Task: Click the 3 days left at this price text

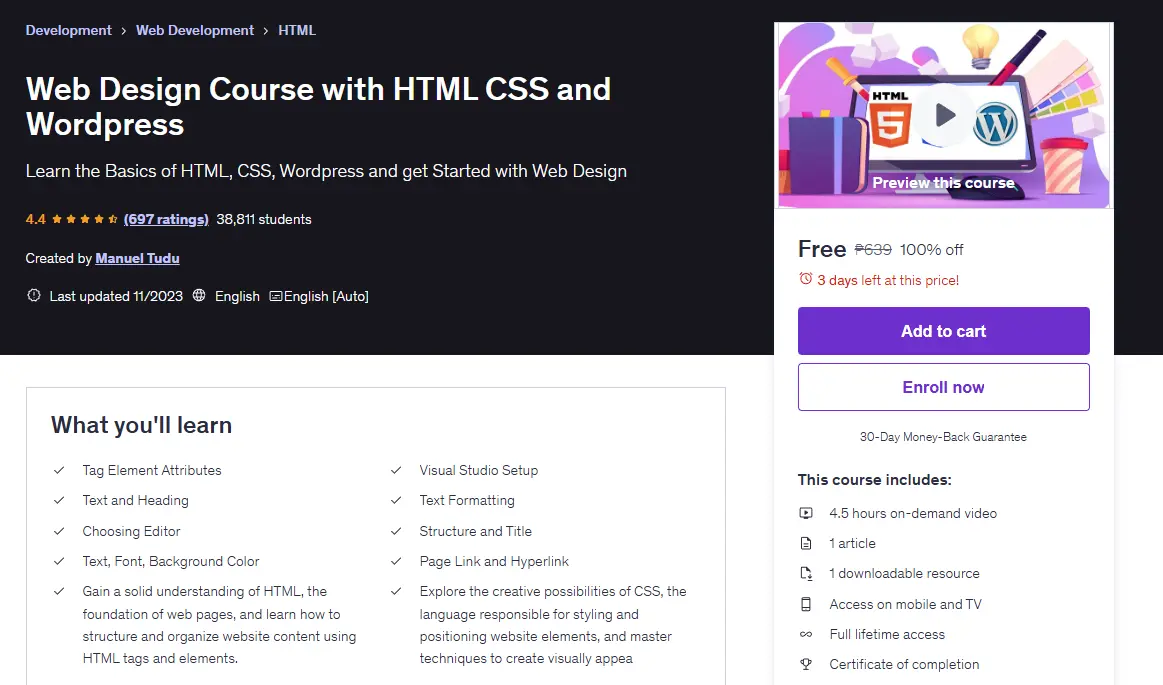Action: coord(888,280)
